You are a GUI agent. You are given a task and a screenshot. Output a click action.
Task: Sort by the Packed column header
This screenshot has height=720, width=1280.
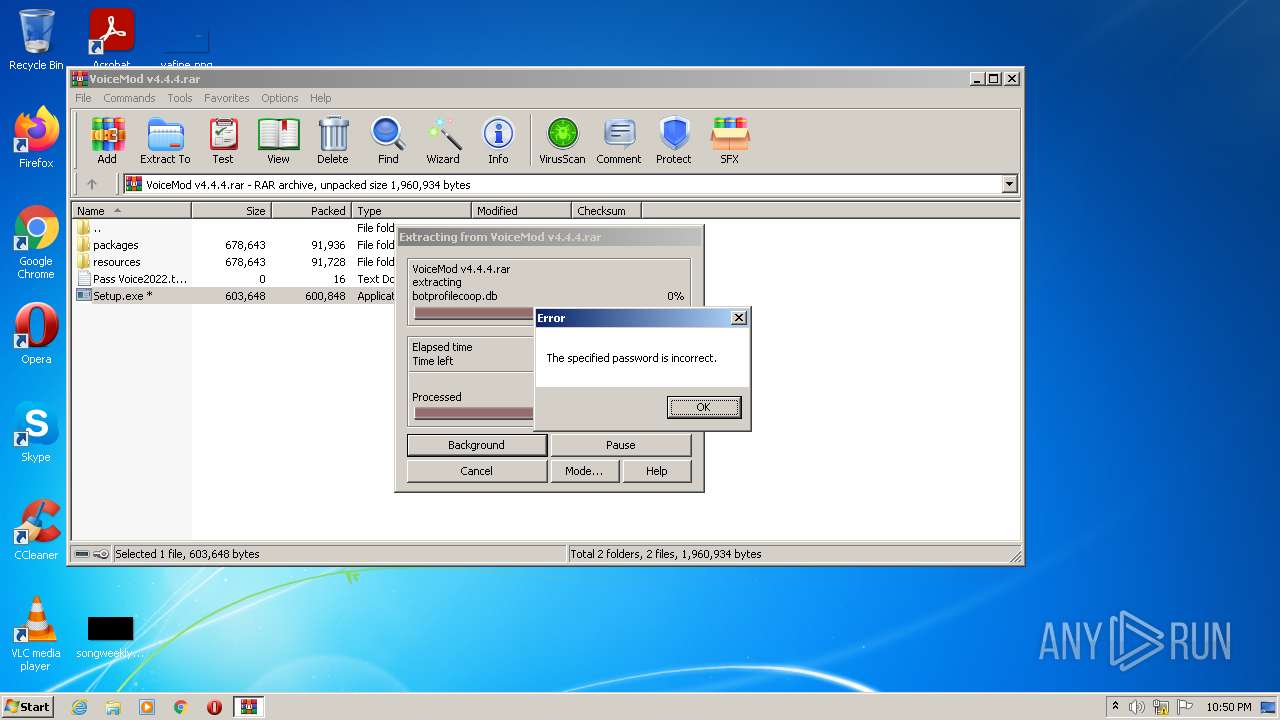(311, 210)
